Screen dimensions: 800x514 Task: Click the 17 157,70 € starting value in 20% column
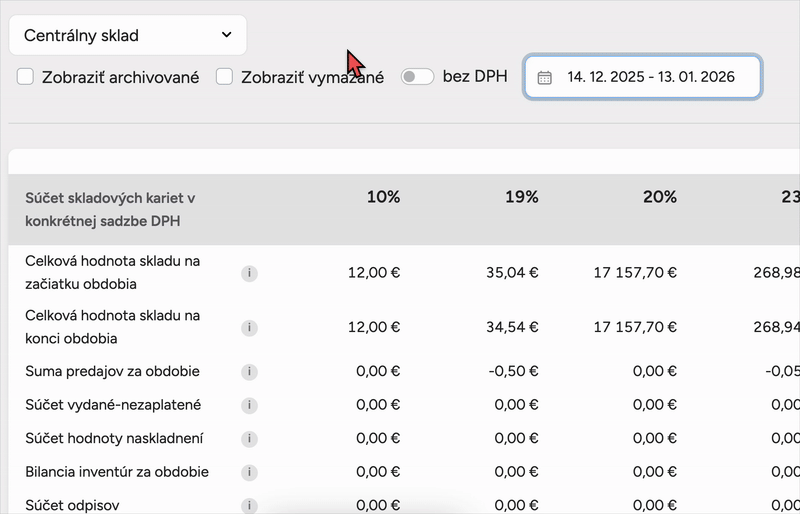tap(635, 272)
